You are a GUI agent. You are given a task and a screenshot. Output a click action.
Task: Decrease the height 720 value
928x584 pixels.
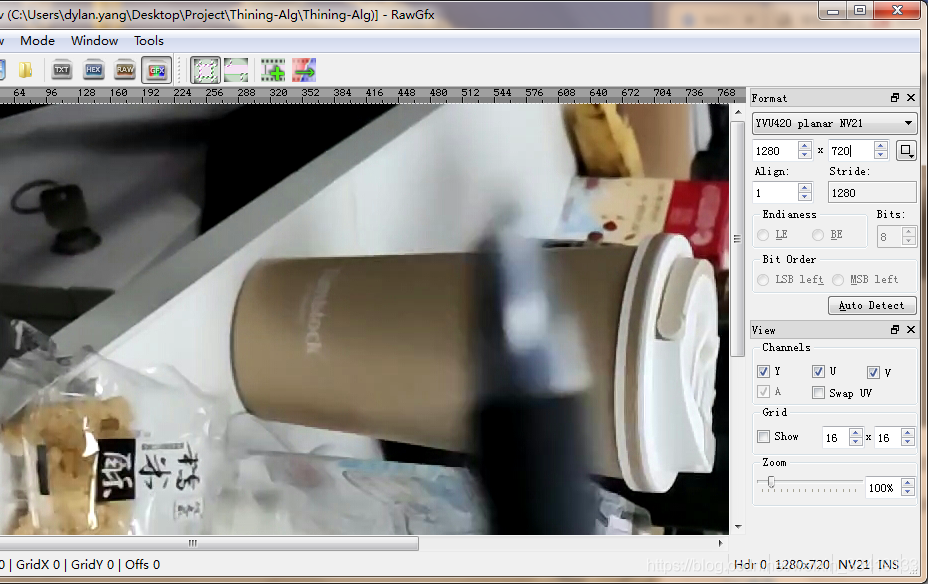tap(881, 155)
